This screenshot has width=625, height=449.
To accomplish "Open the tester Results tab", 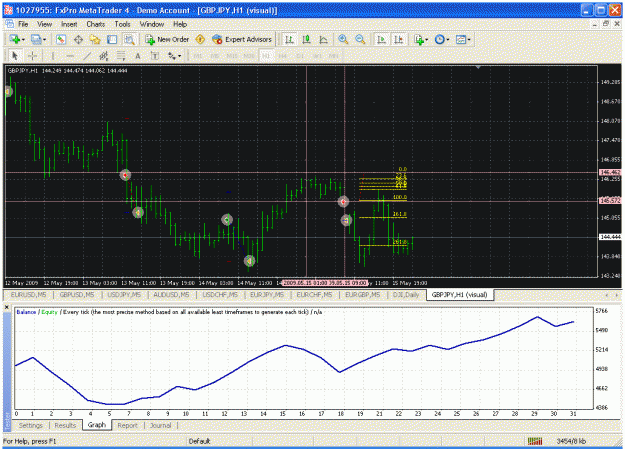I will point(65,425).
